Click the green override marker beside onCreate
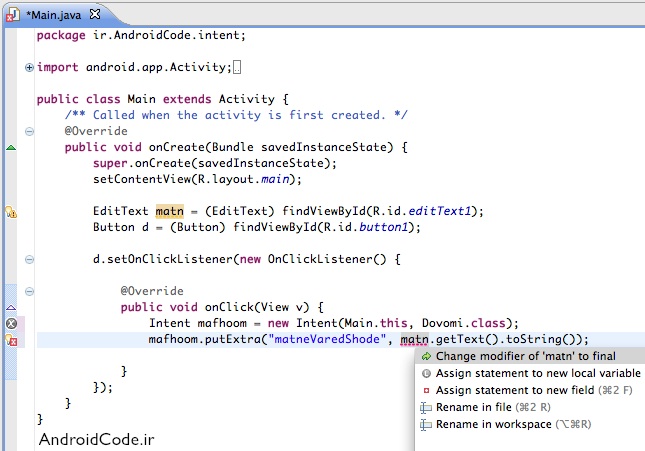 (11, 147)
